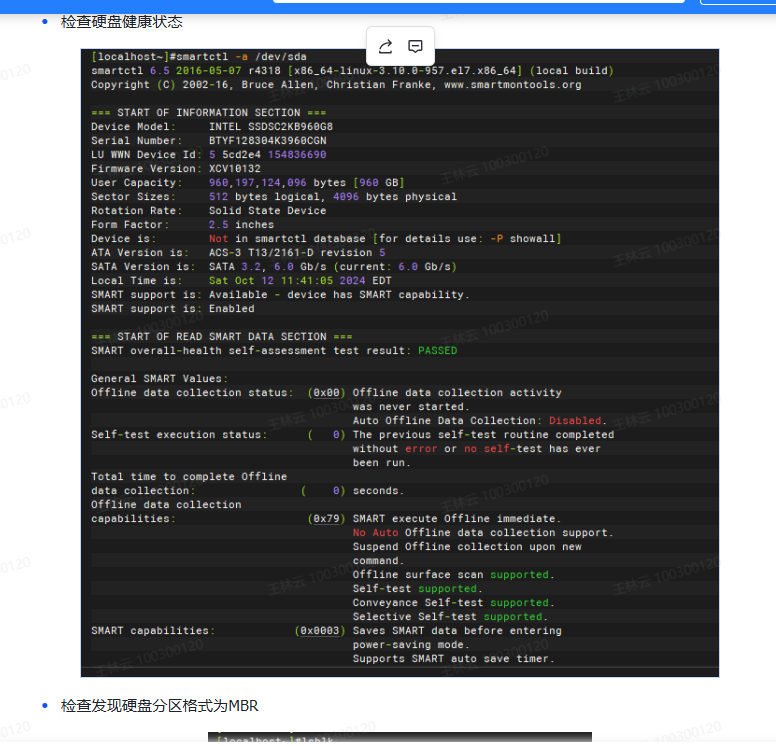Click "No Auto Offline data collection support." line

pyautogui.click(x=483, y=533)
